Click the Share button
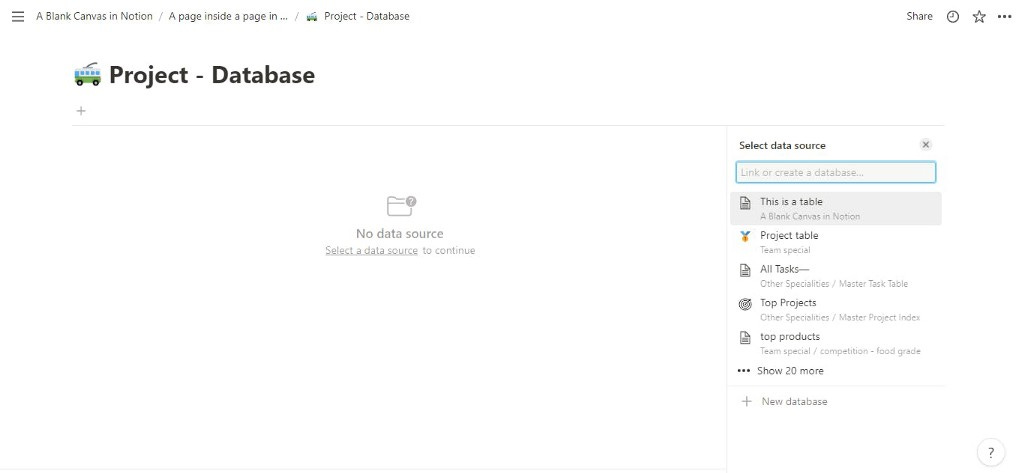This screenshot has width=1024, height=473. [919, 16]
